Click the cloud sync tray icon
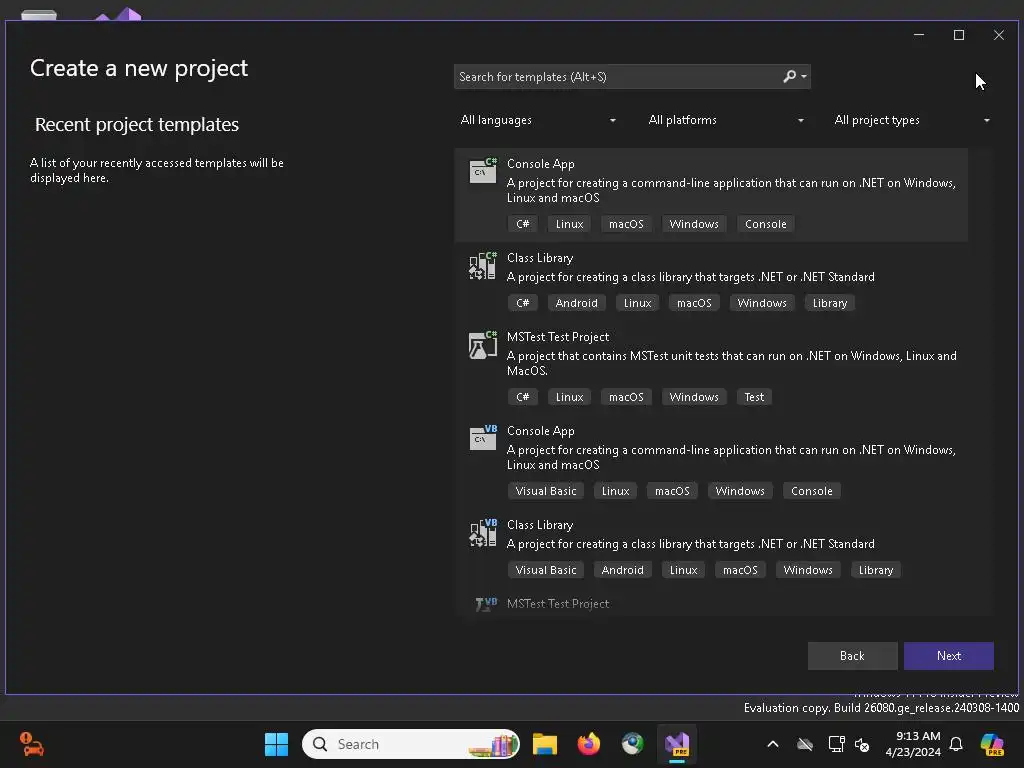Image resolution: width=1024 pixels, height=768 pixels. pos(805,744)
